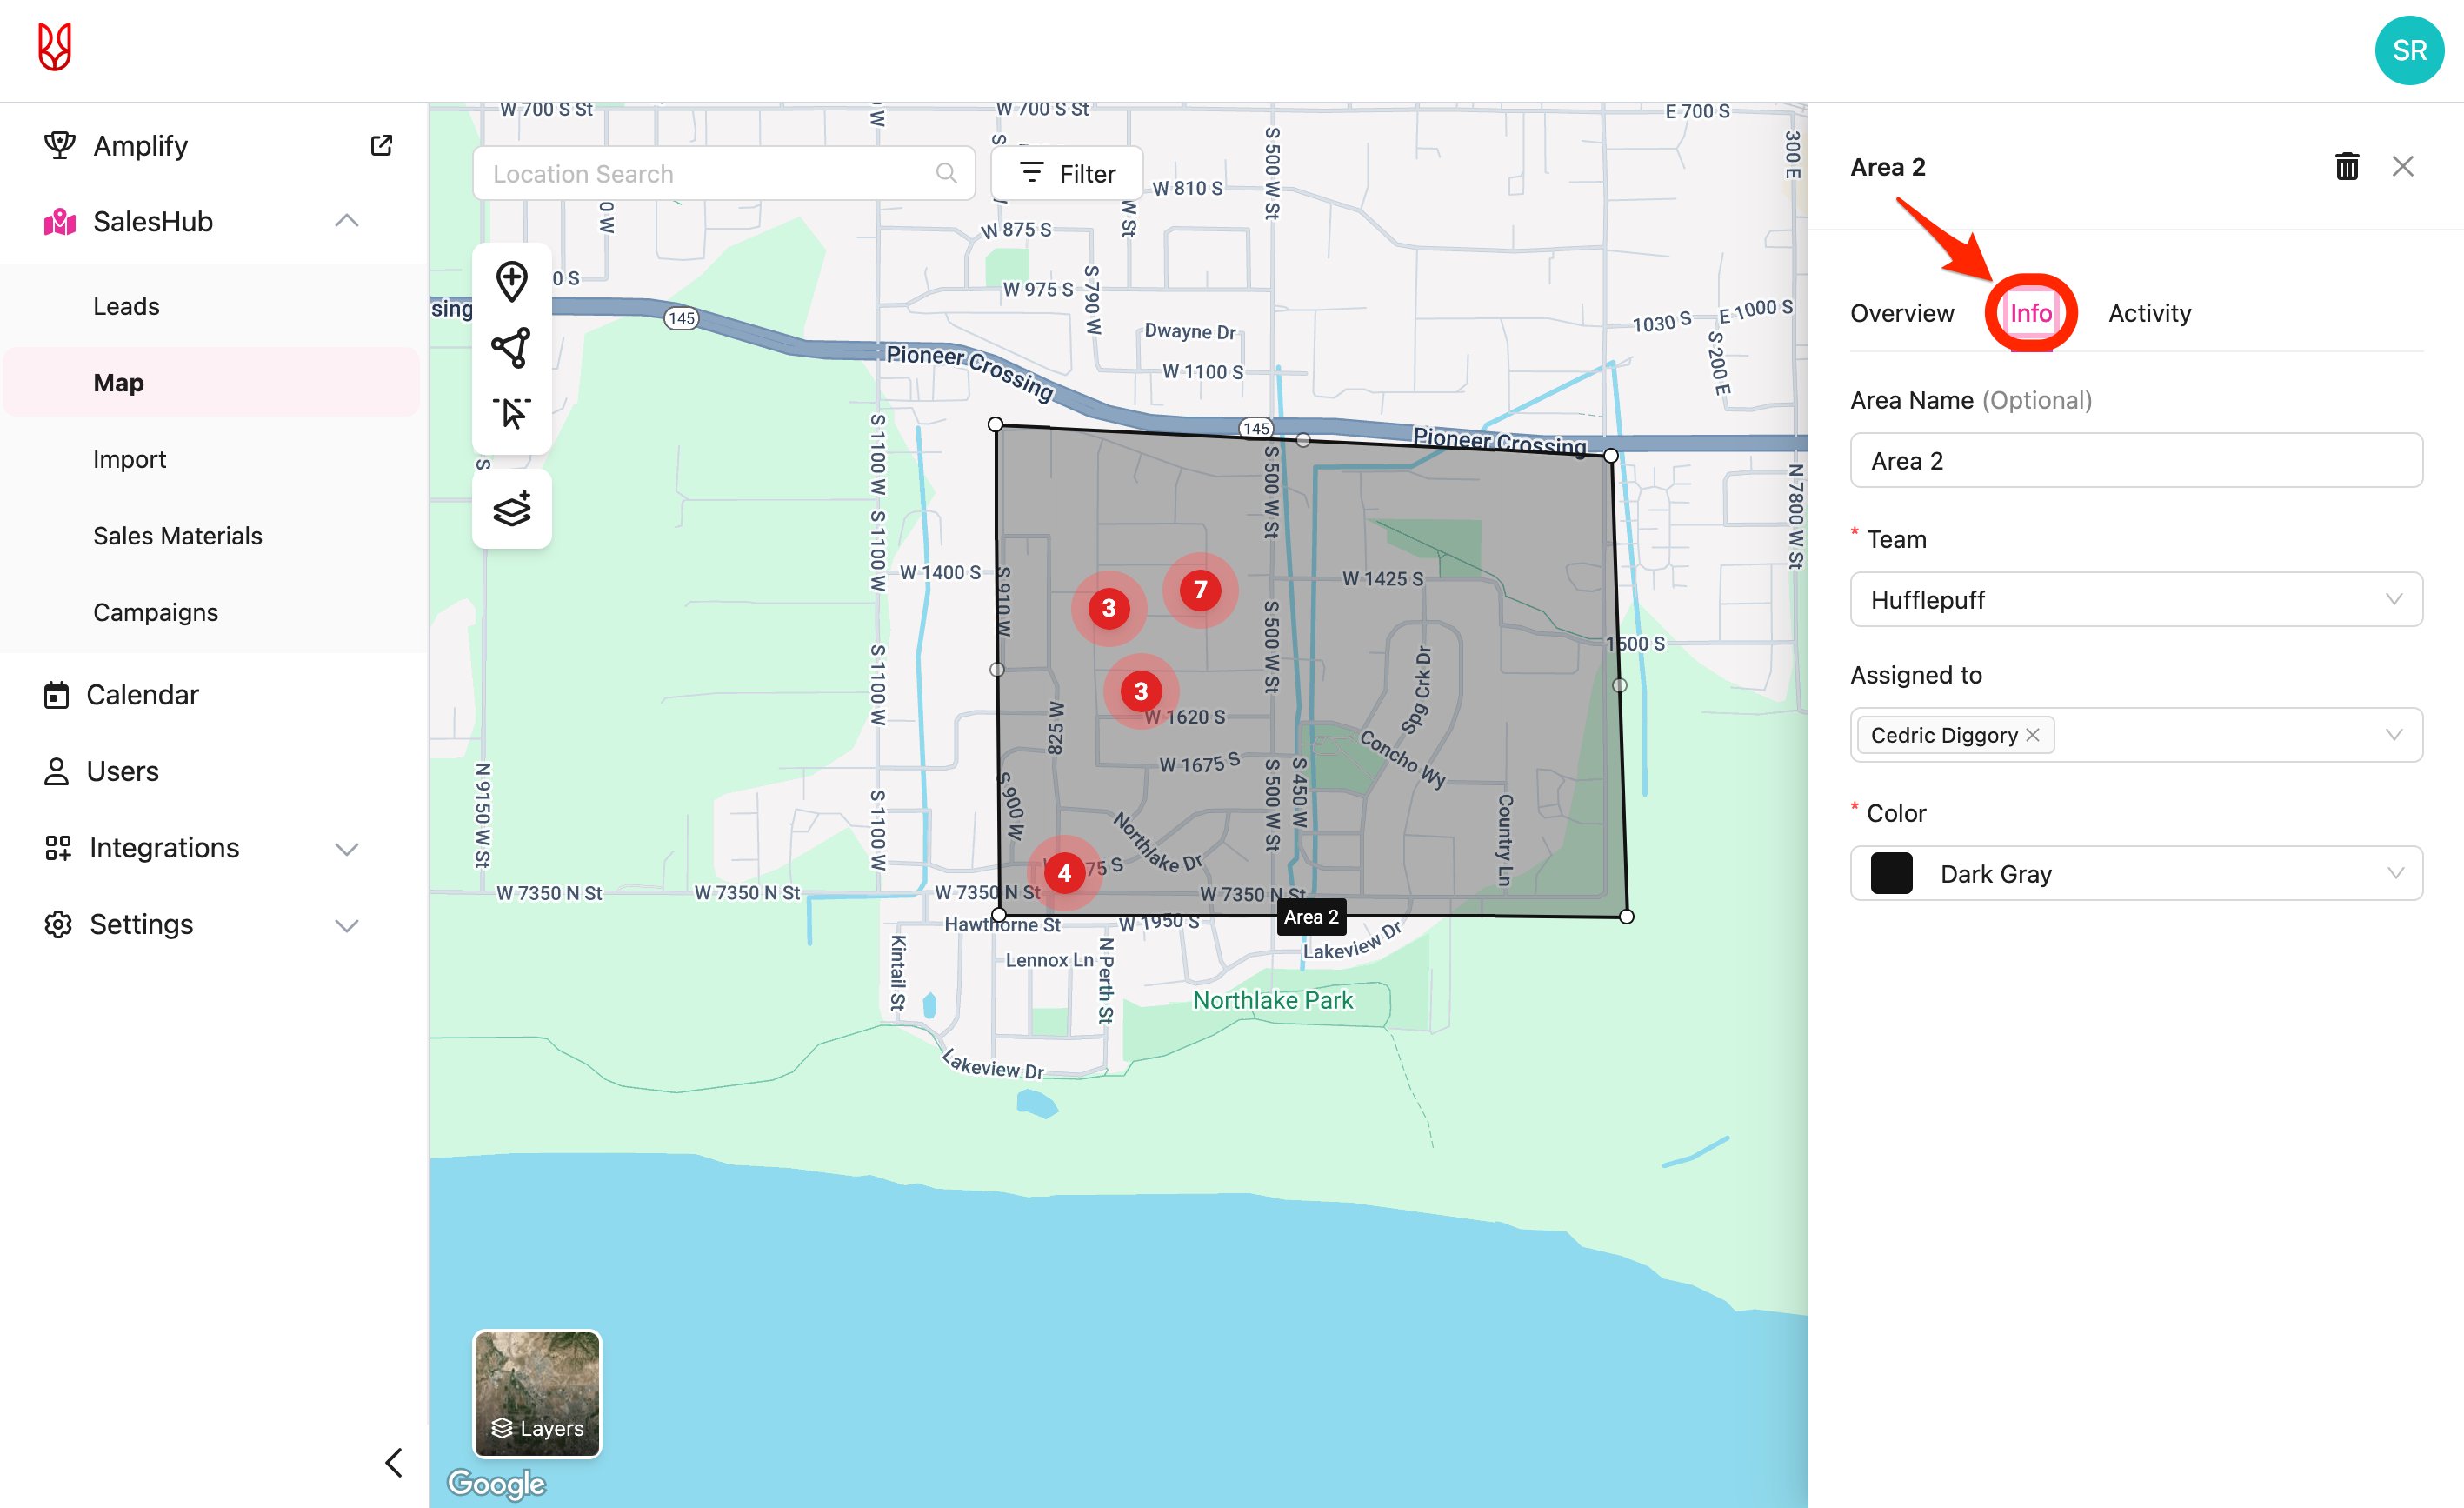The image size is (2464, 1508).
Task: Open Amplify external link icon
Action: [381, 146]
